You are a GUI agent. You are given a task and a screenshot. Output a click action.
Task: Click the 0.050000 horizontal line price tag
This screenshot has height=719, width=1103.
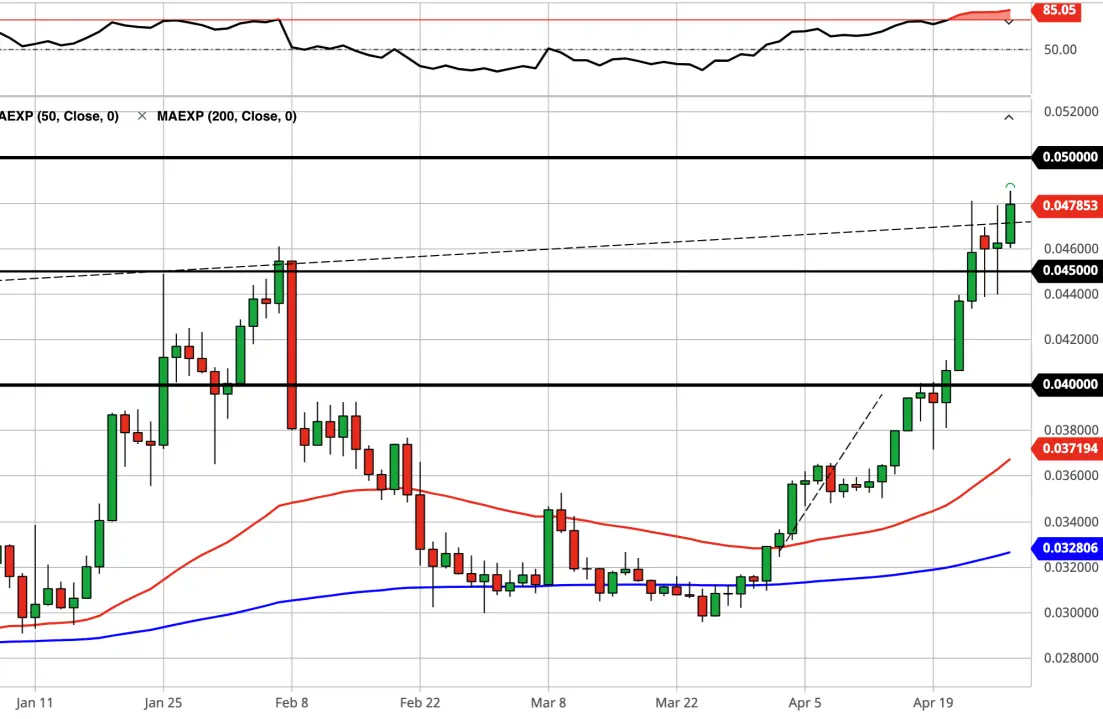pyautogui.click(x=1067, y=157)
